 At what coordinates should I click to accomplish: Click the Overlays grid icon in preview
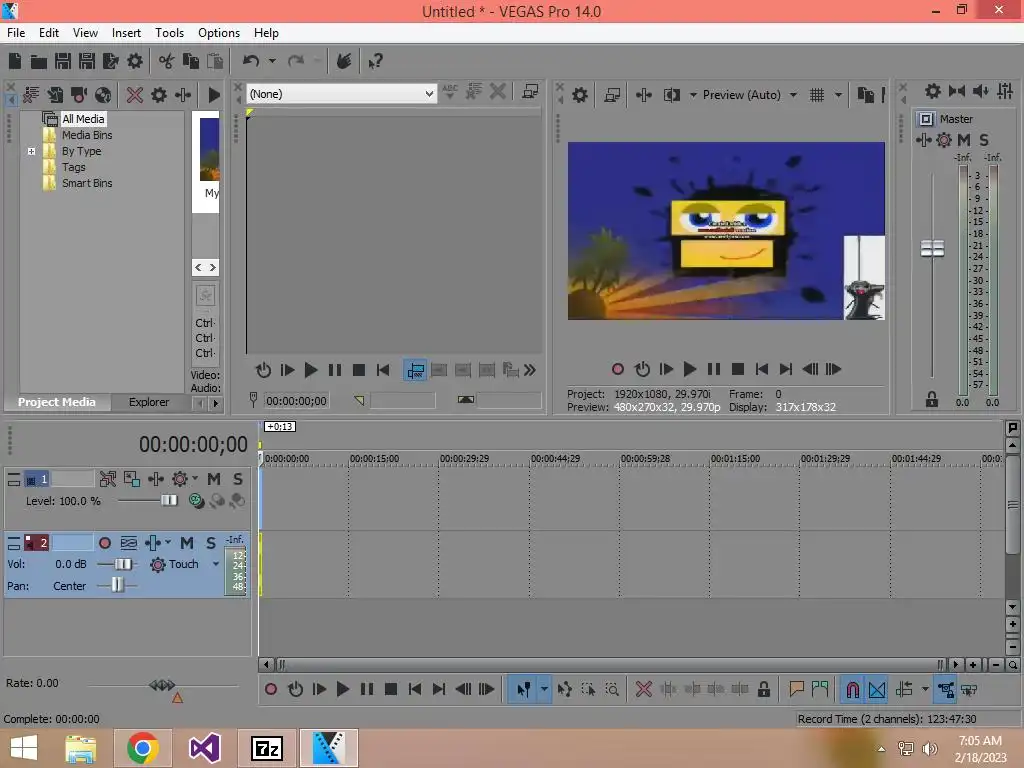click(x=816, y=95)
